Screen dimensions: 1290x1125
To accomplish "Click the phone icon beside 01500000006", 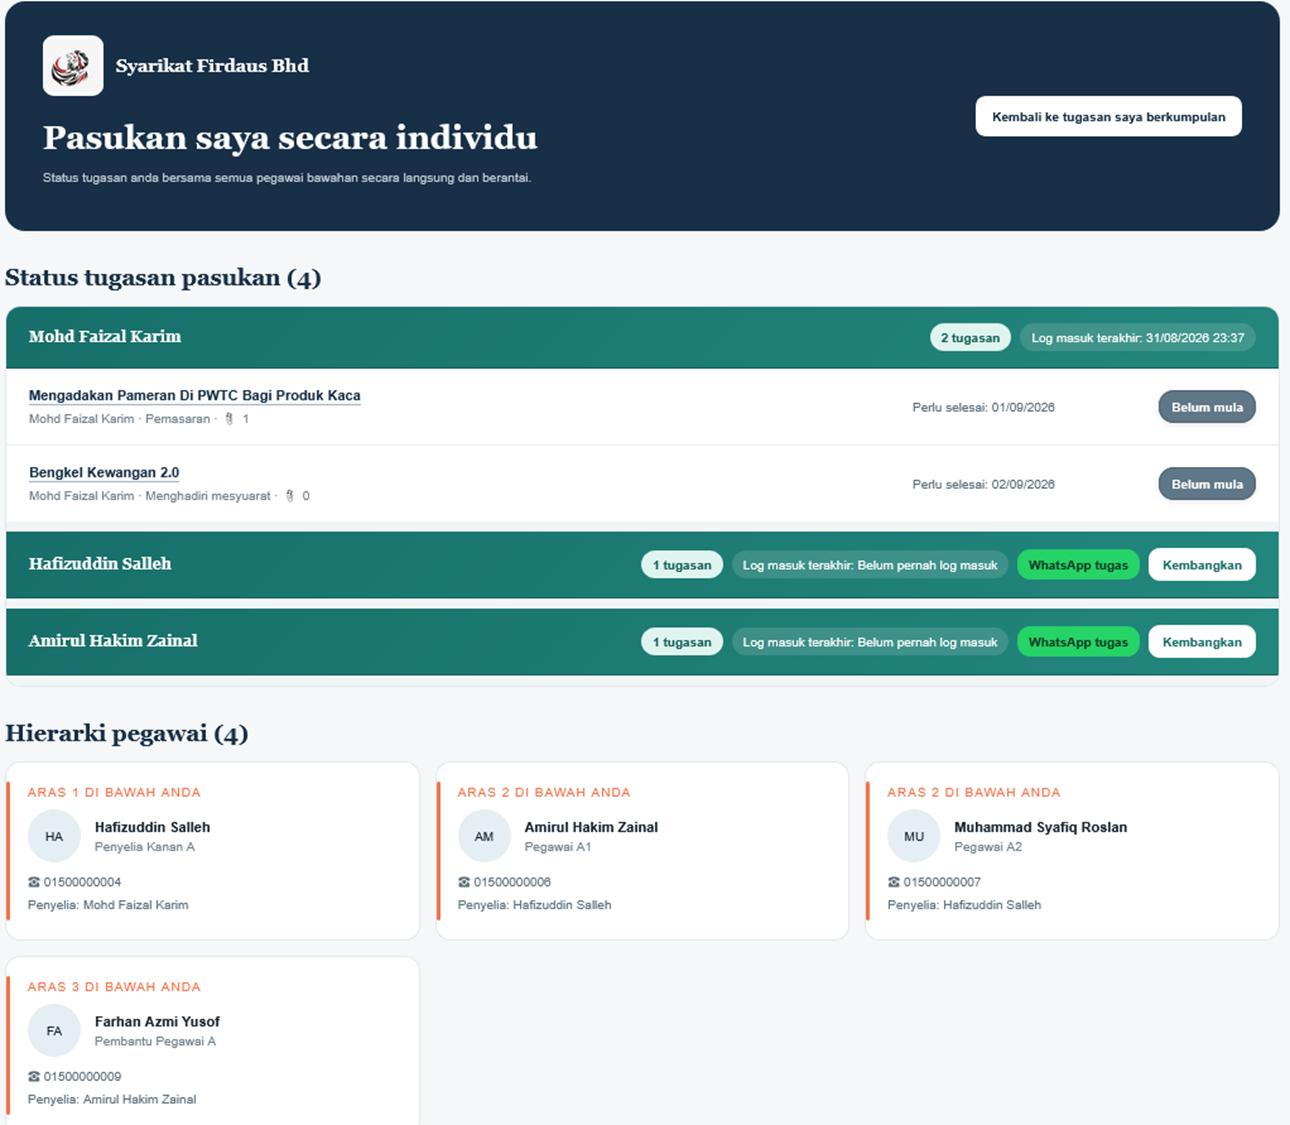I will point(464,882).
